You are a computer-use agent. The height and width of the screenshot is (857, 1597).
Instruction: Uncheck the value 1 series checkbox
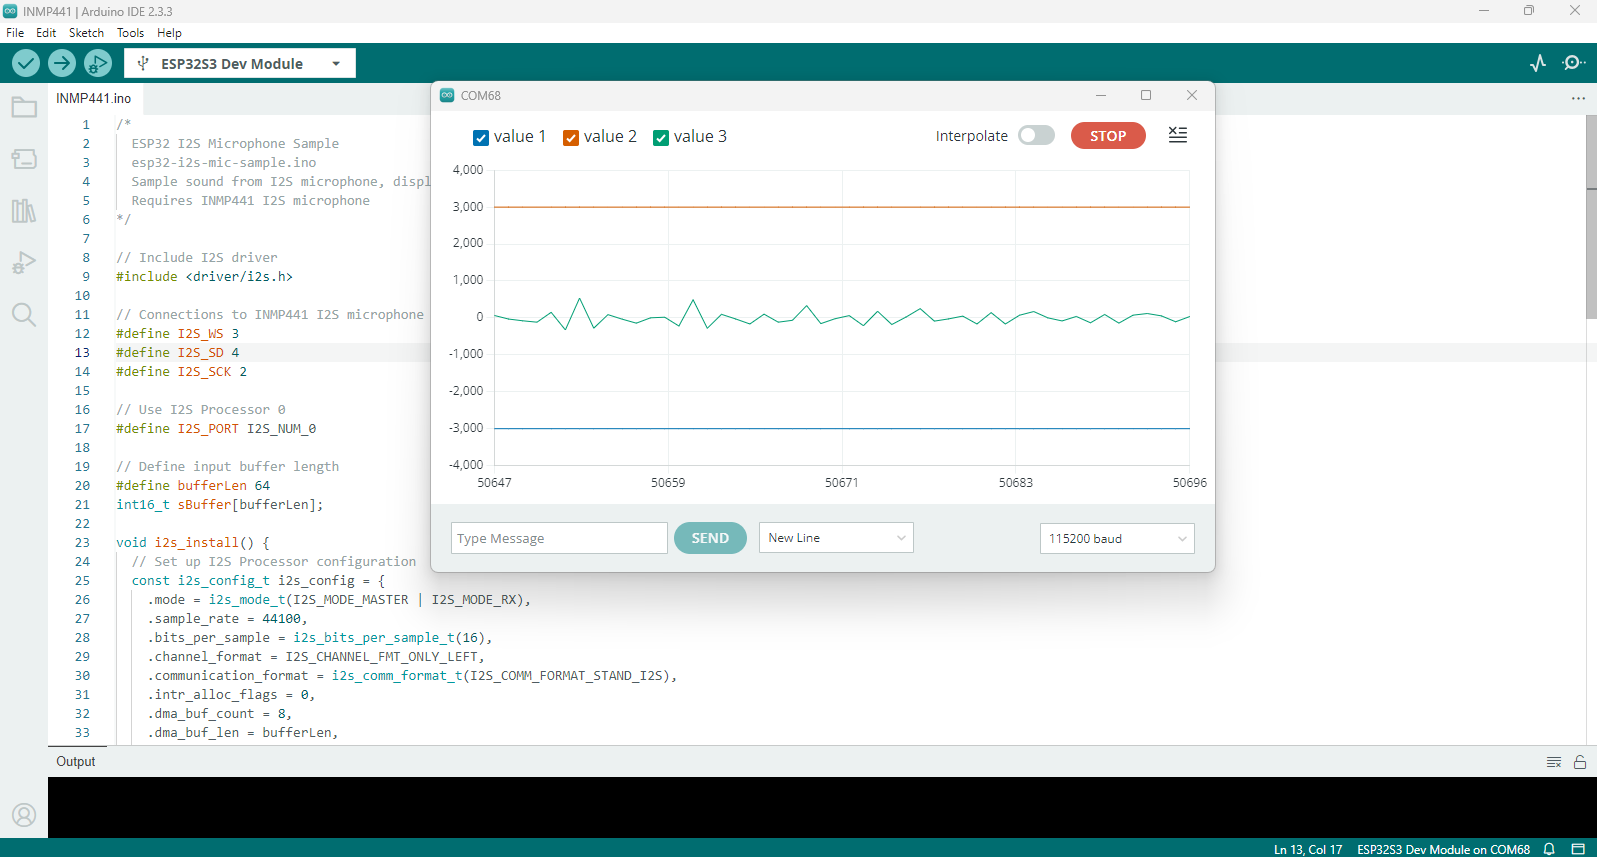pyautogui.click(x=481, y=138)
